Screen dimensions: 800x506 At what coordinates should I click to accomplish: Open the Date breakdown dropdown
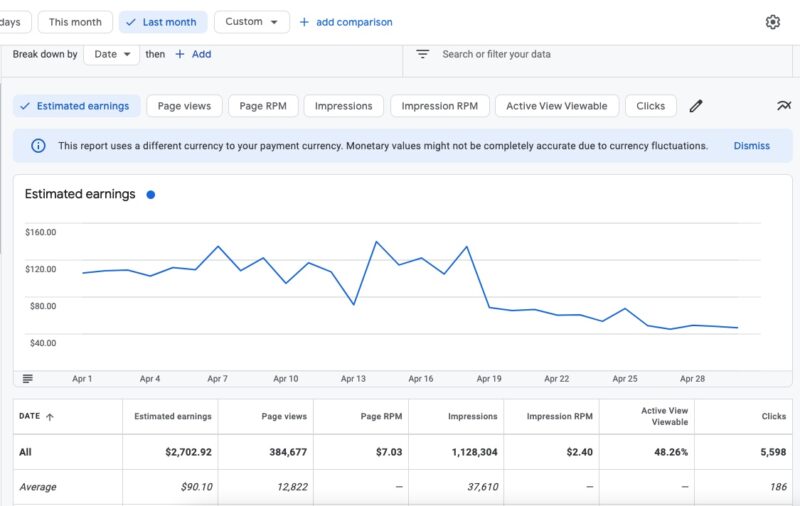click(111, 55)
